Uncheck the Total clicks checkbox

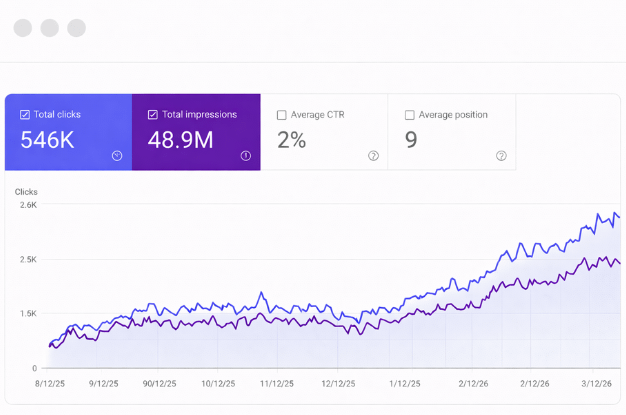pos(25,115)
